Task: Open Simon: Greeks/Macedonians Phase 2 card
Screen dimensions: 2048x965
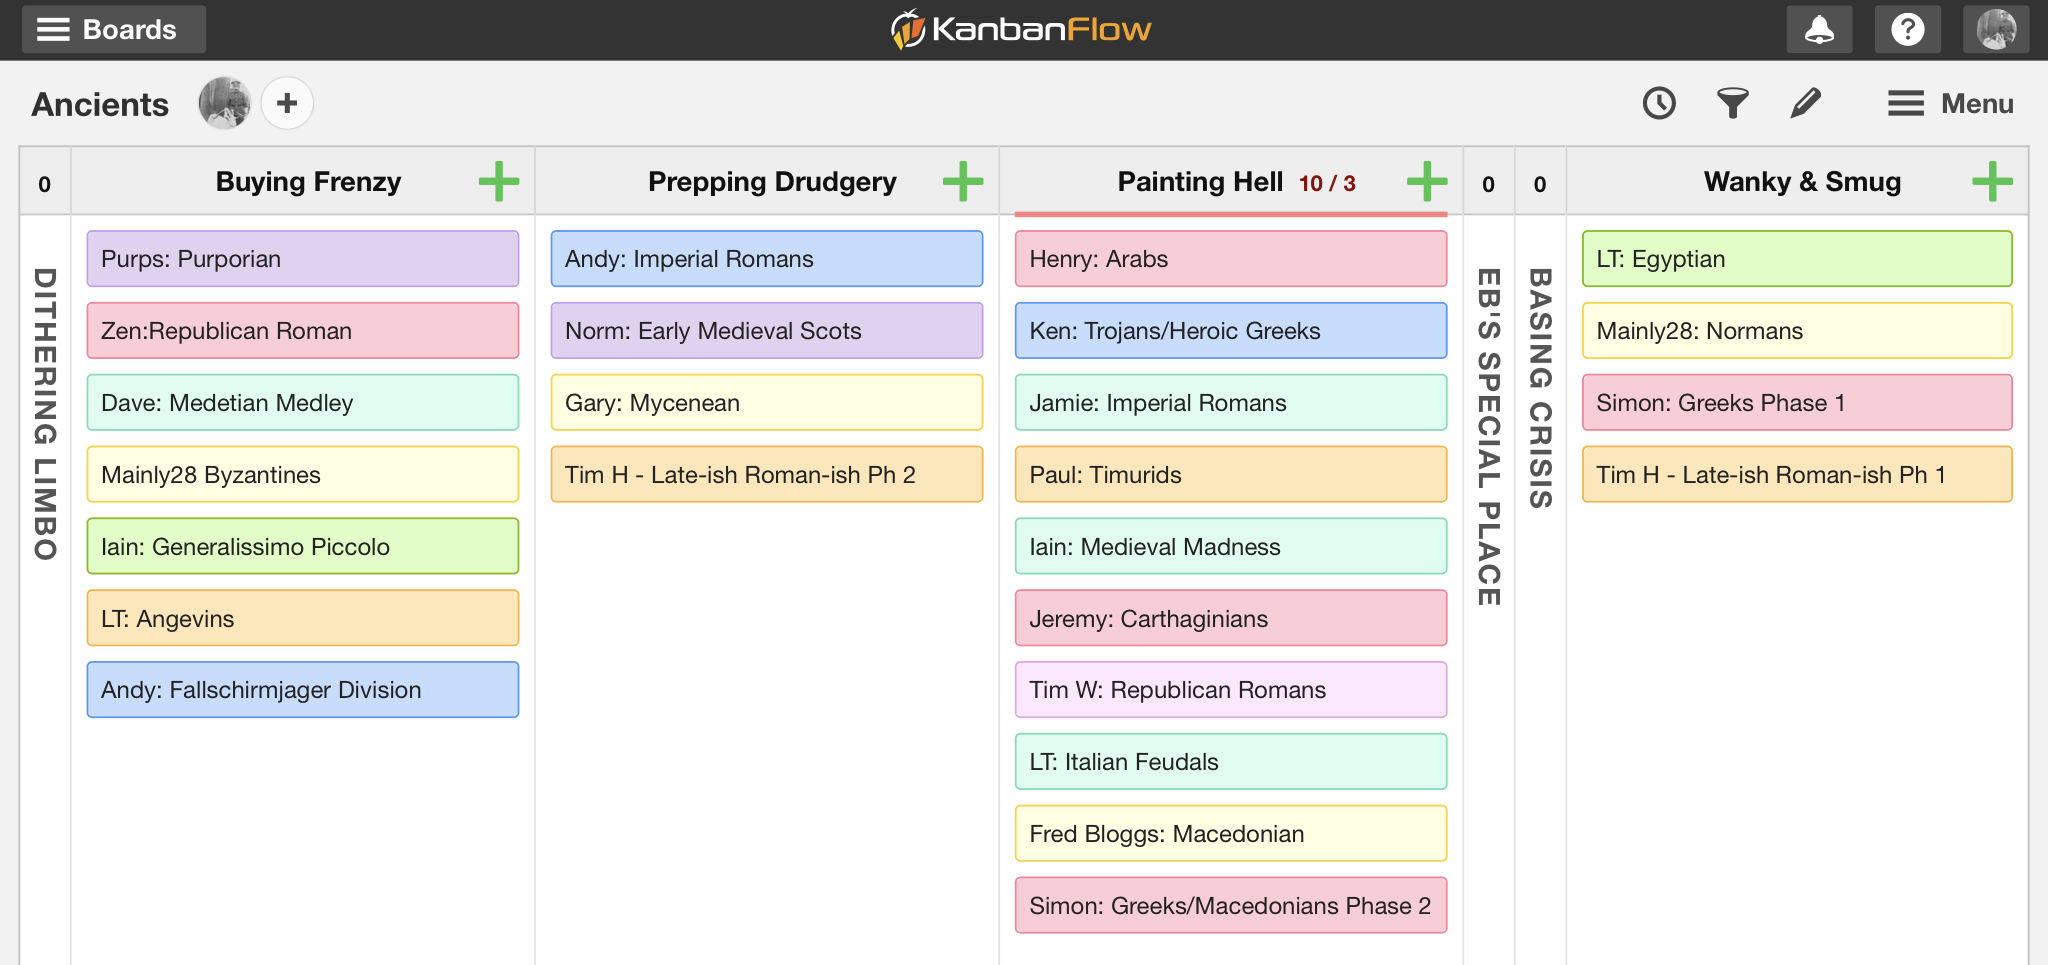Action: point(1231,906)
